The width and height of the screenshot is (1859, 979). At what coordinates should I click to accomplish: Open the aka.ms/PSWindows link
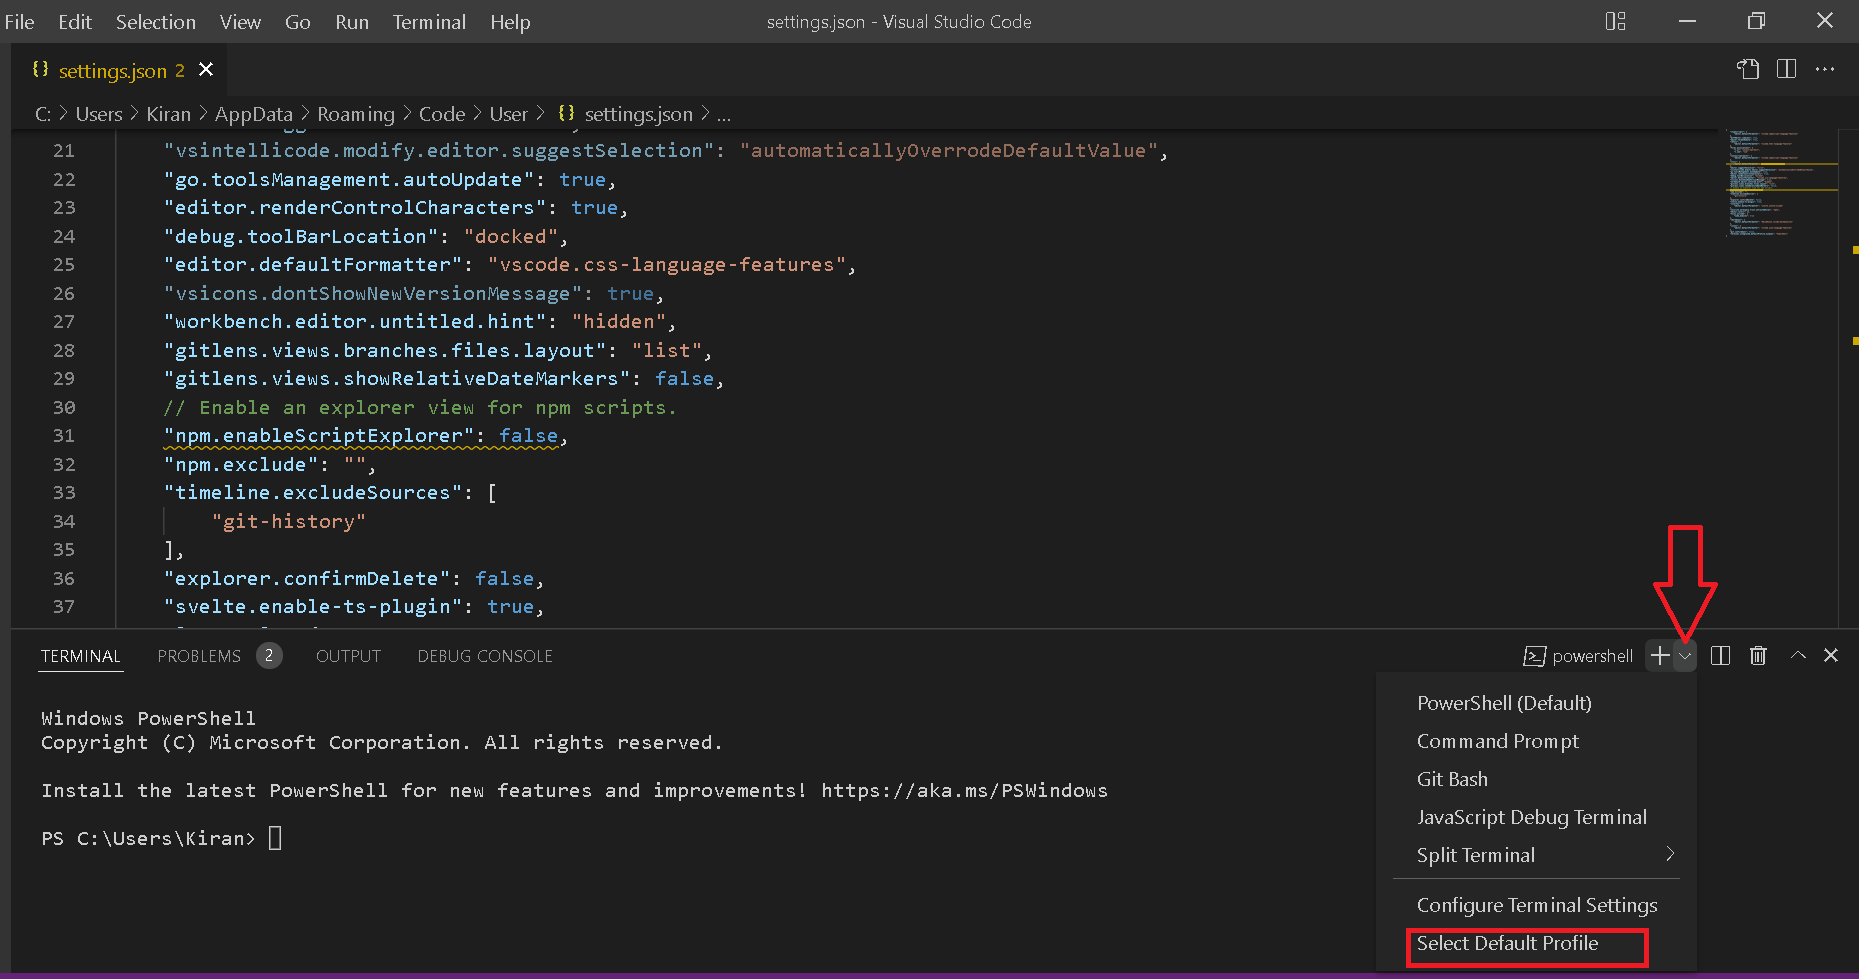pos(964,790)
